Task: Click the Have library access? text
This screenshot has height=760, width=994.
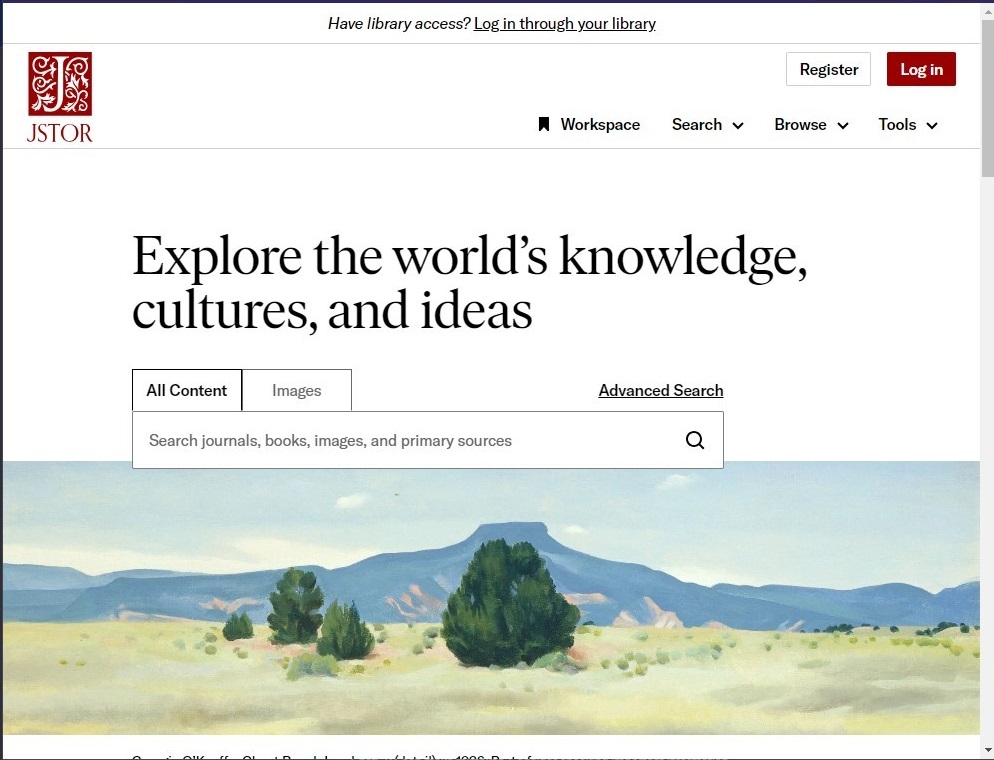Action: coord(399,23)
